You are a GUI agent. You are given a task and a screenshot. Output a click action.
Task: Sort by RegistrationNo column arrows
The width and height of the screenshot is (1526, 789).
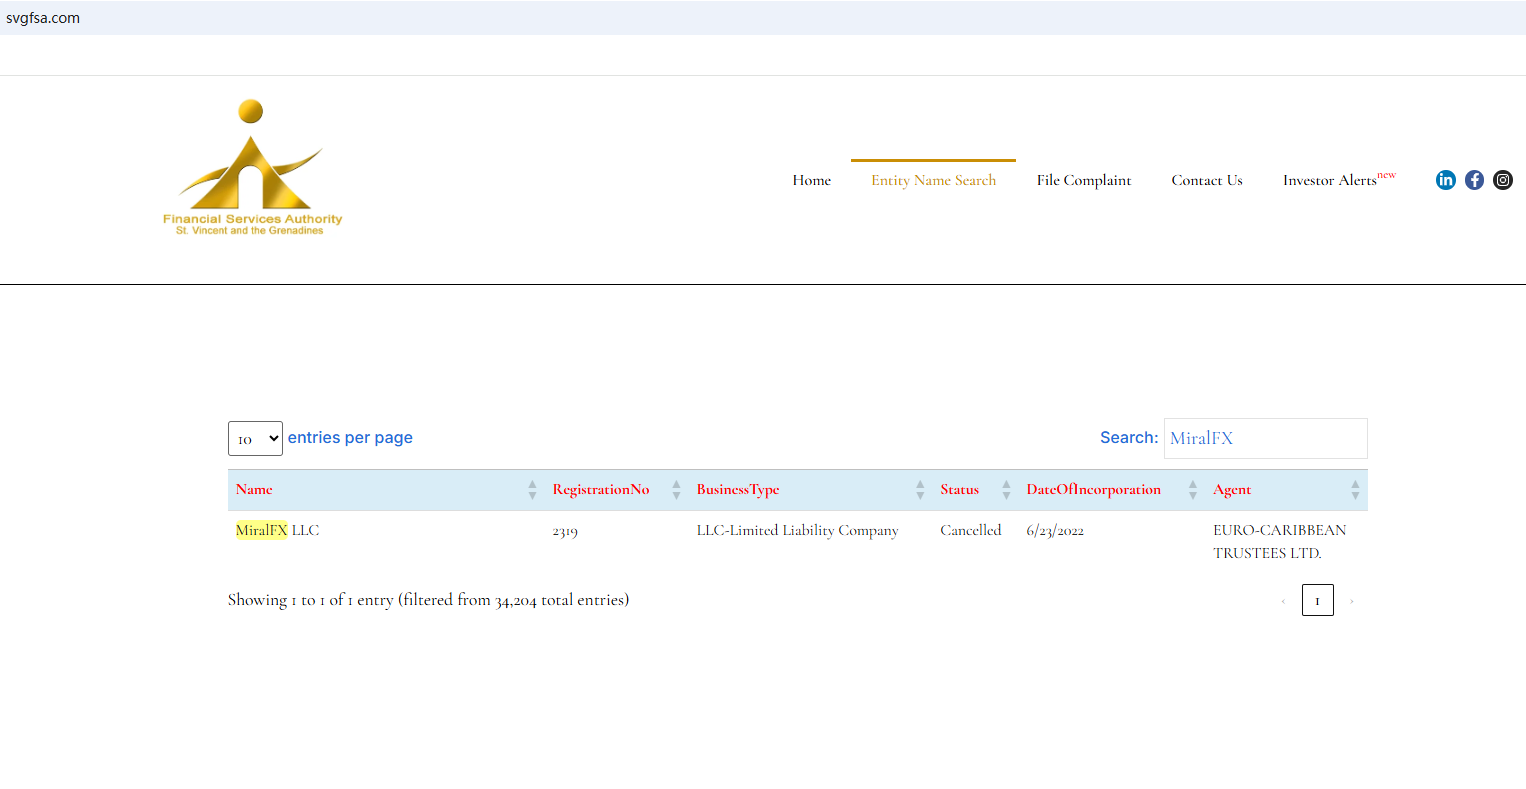(x=676, y=490)
